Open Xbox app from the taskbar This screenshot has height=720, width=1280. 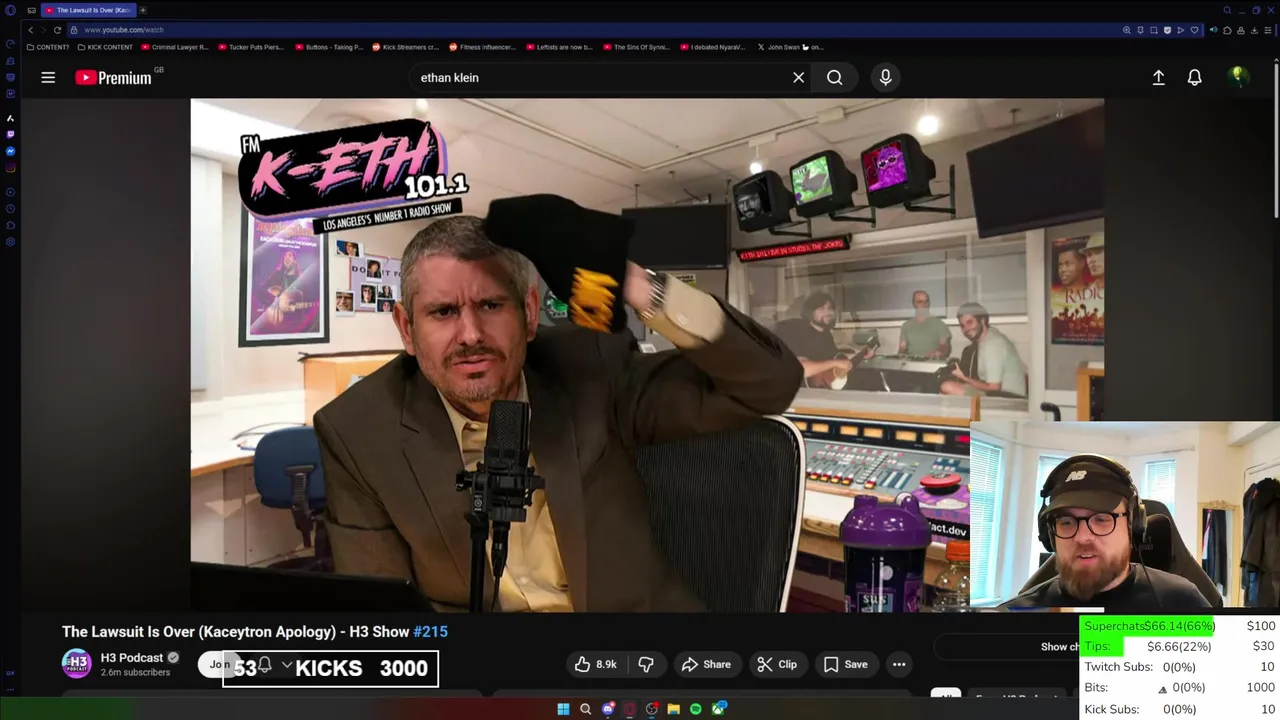(x=719, y=709)
